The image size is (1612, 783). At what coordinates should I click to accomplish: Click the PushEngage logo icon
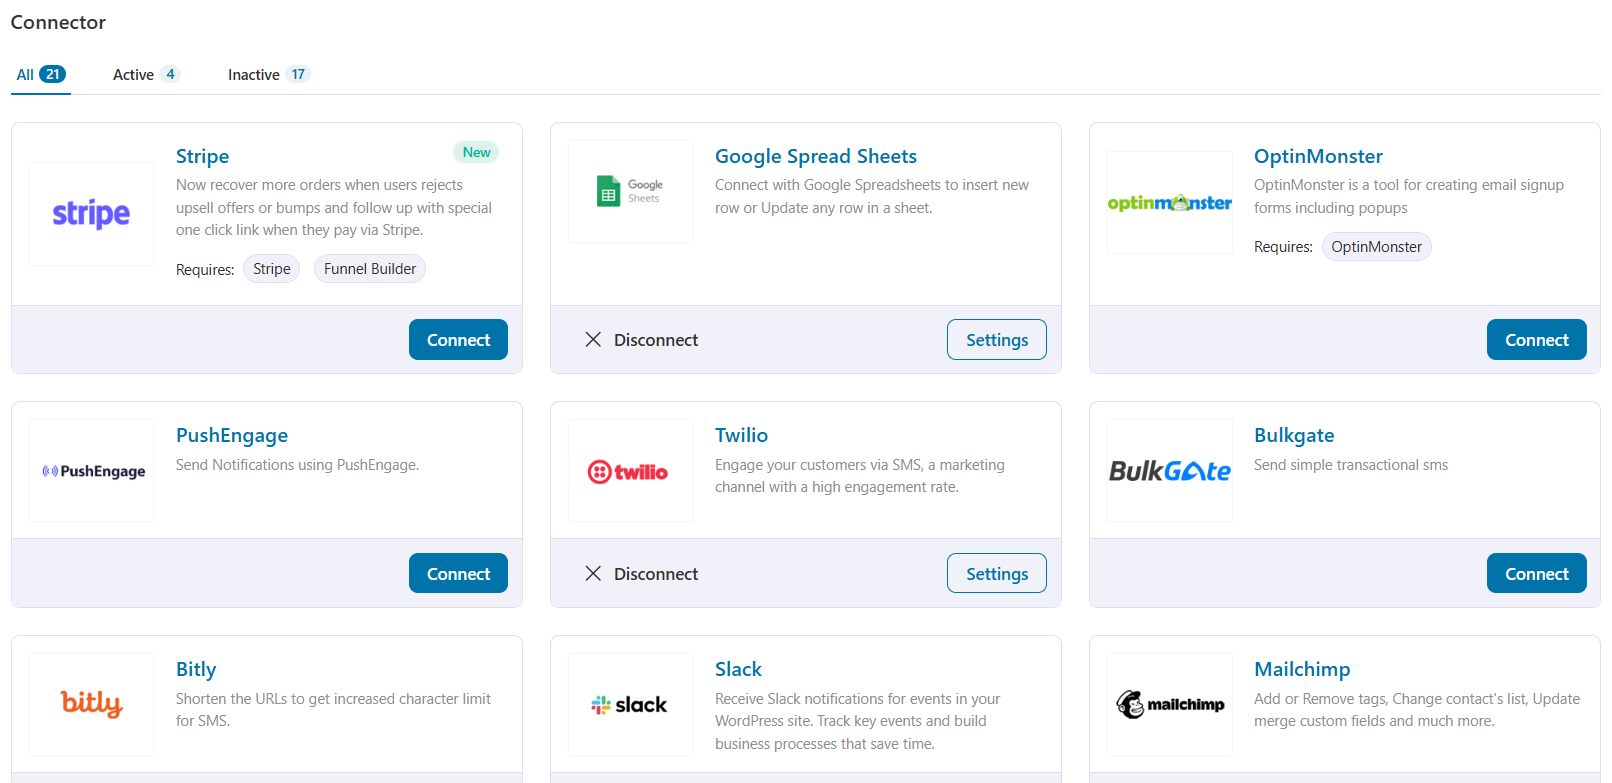tap(92, 471)
